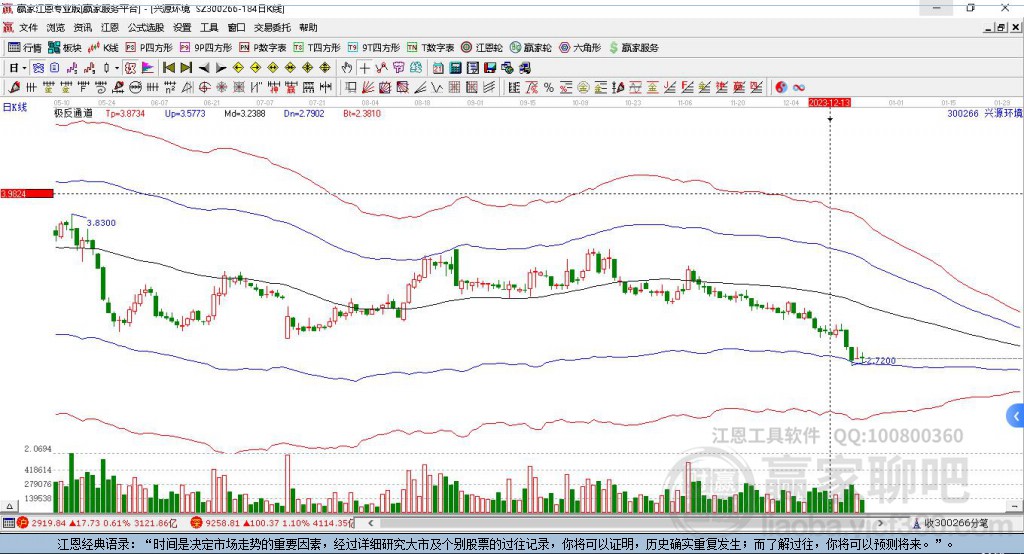This screenshot has height=554, width=1024.
Task: Click the 行情 market quotes button
Action: coord(25,48)
